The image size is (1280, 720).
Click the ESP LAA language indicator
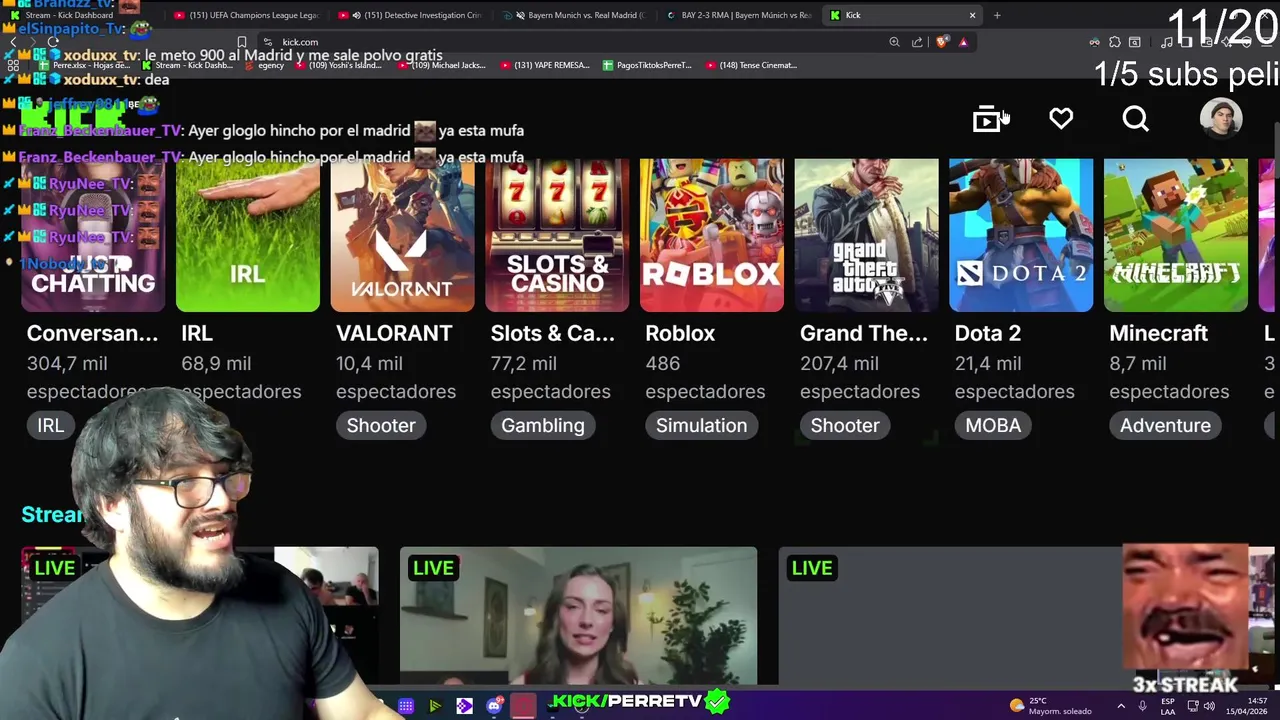(1168, 706)
